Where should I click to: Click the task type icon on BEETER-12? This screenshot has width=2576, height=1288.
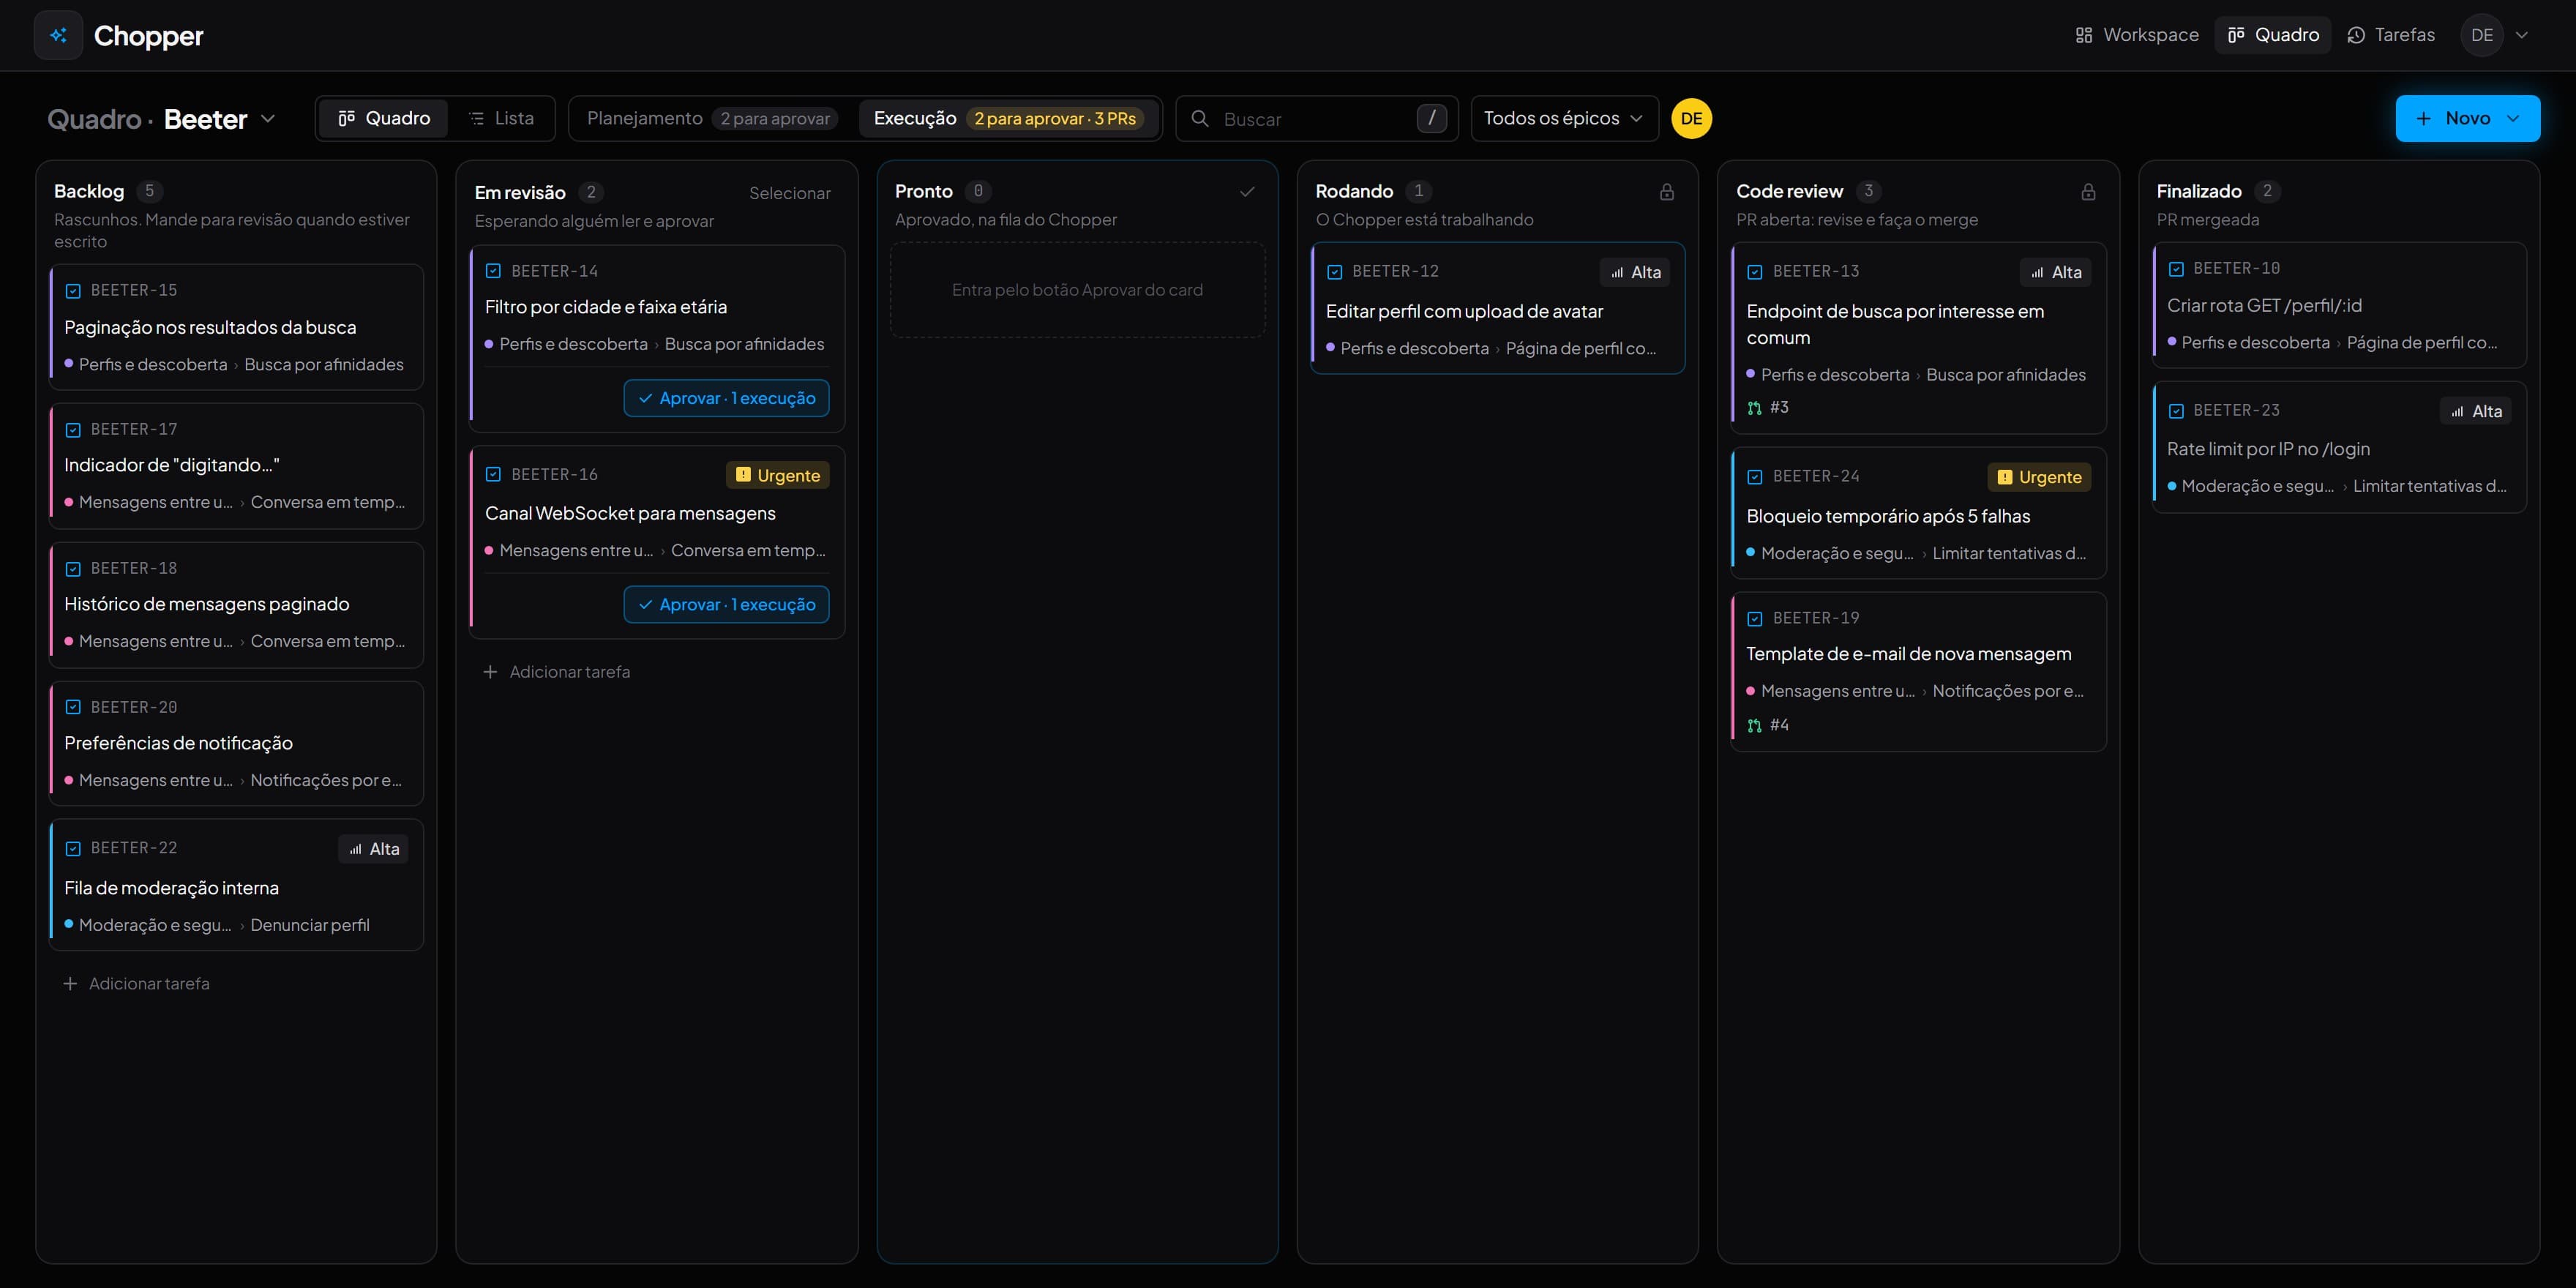[1334, 272]
